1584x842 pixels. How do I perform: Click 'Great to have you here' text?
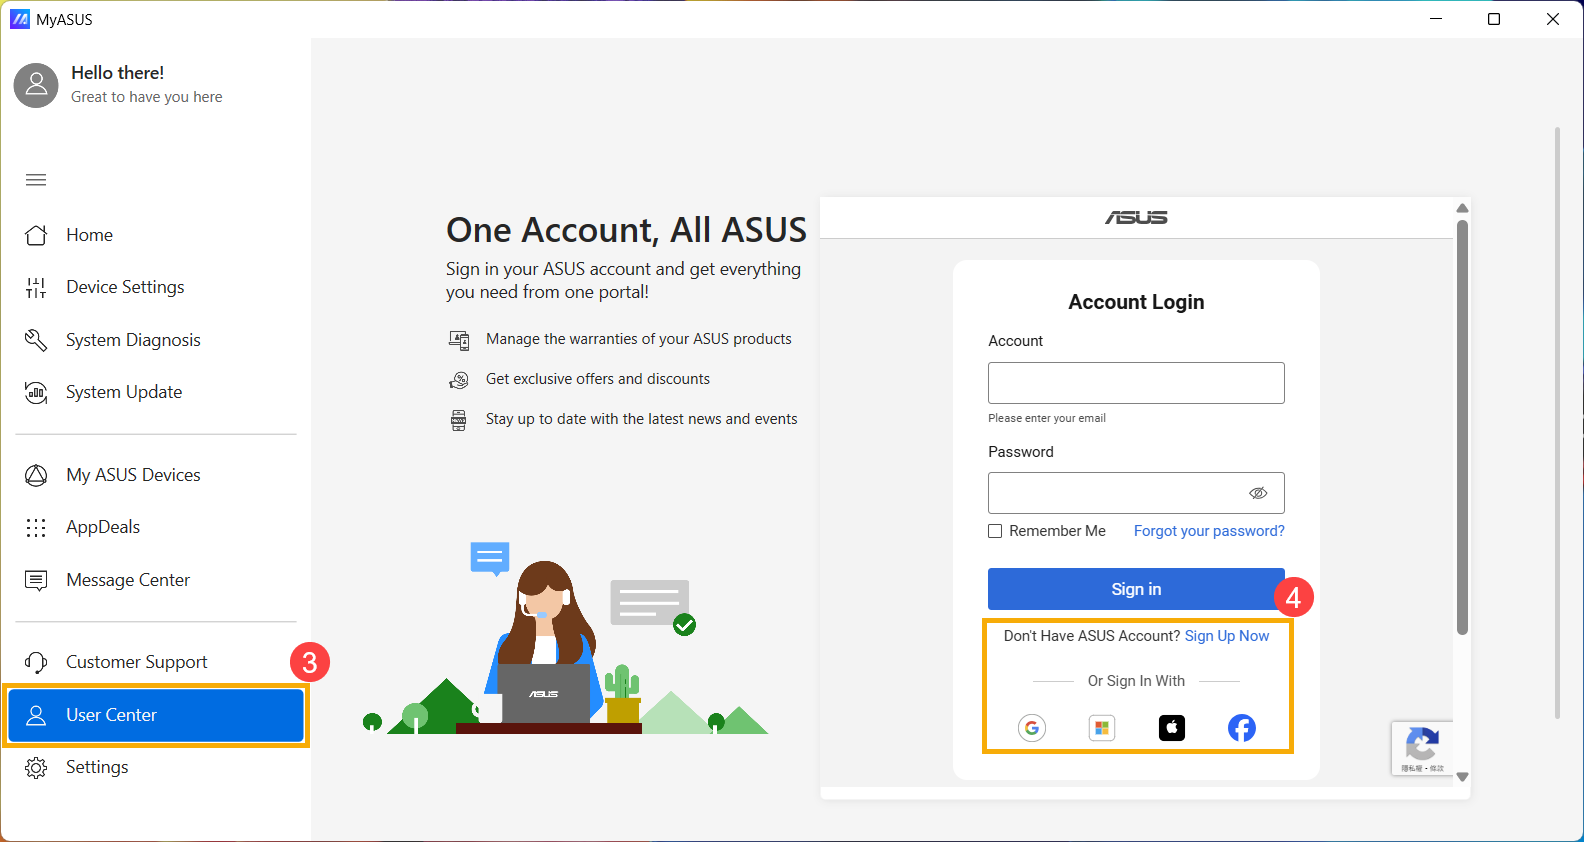[x=147, y=97]
